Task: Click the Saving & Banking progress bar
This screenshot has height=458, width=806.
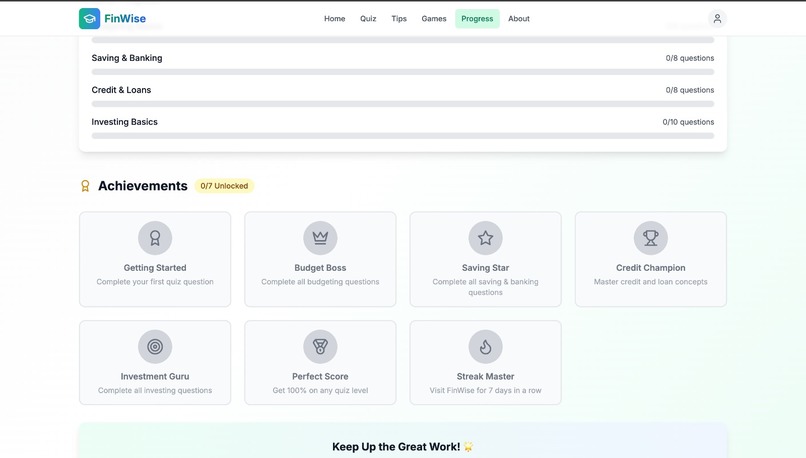Action: click(x=403, y=72)
